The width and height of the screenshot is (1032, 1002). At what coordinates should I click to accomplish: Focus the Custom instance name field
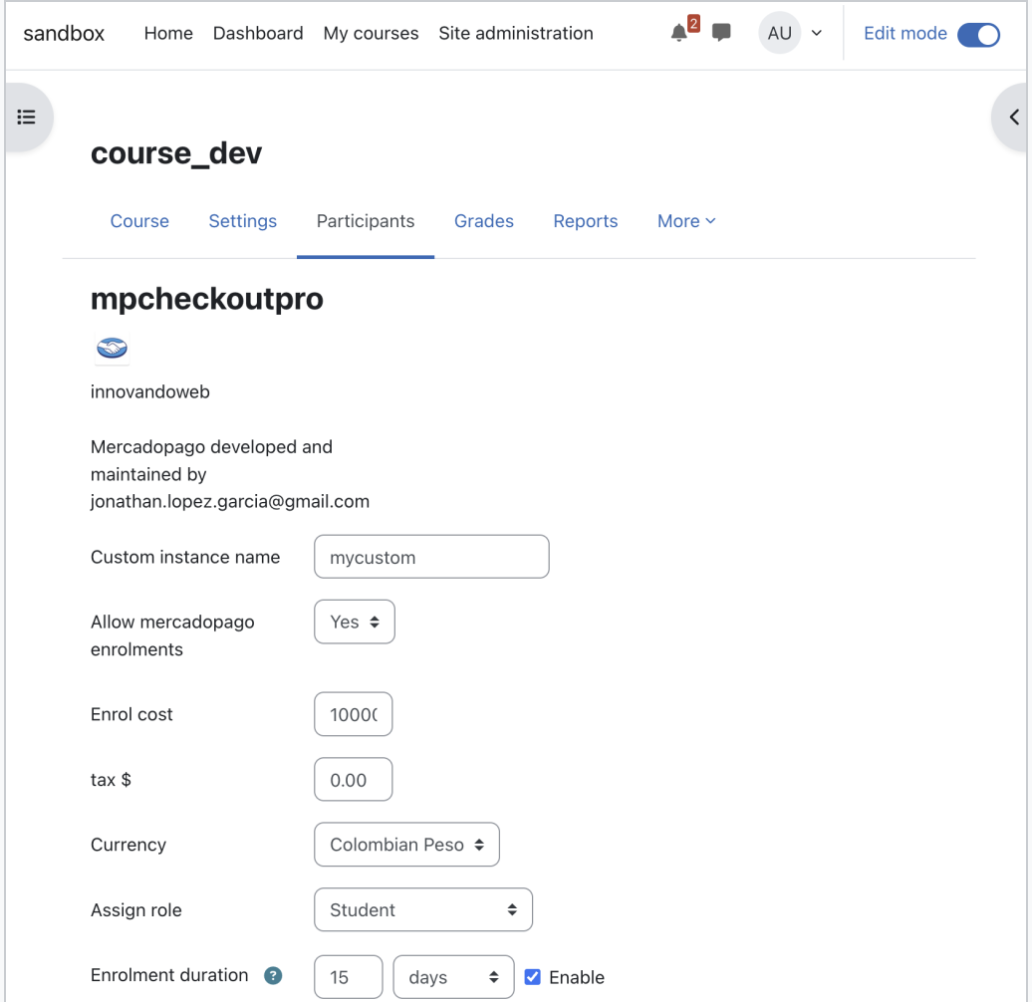[432, 557]
